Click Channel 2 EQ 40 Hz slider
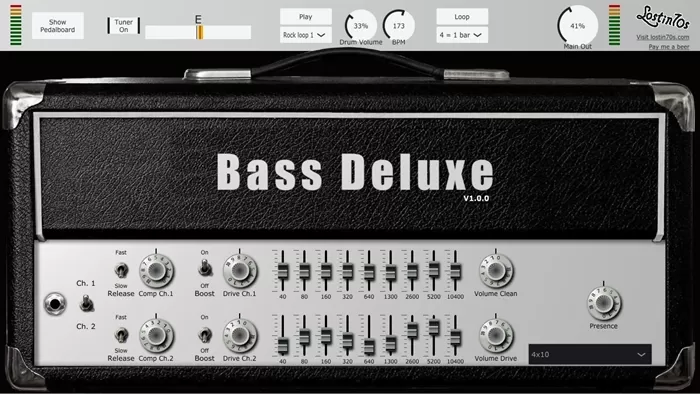Image resolution: width=700 pixels, height=394 pixels. [283, 336]
